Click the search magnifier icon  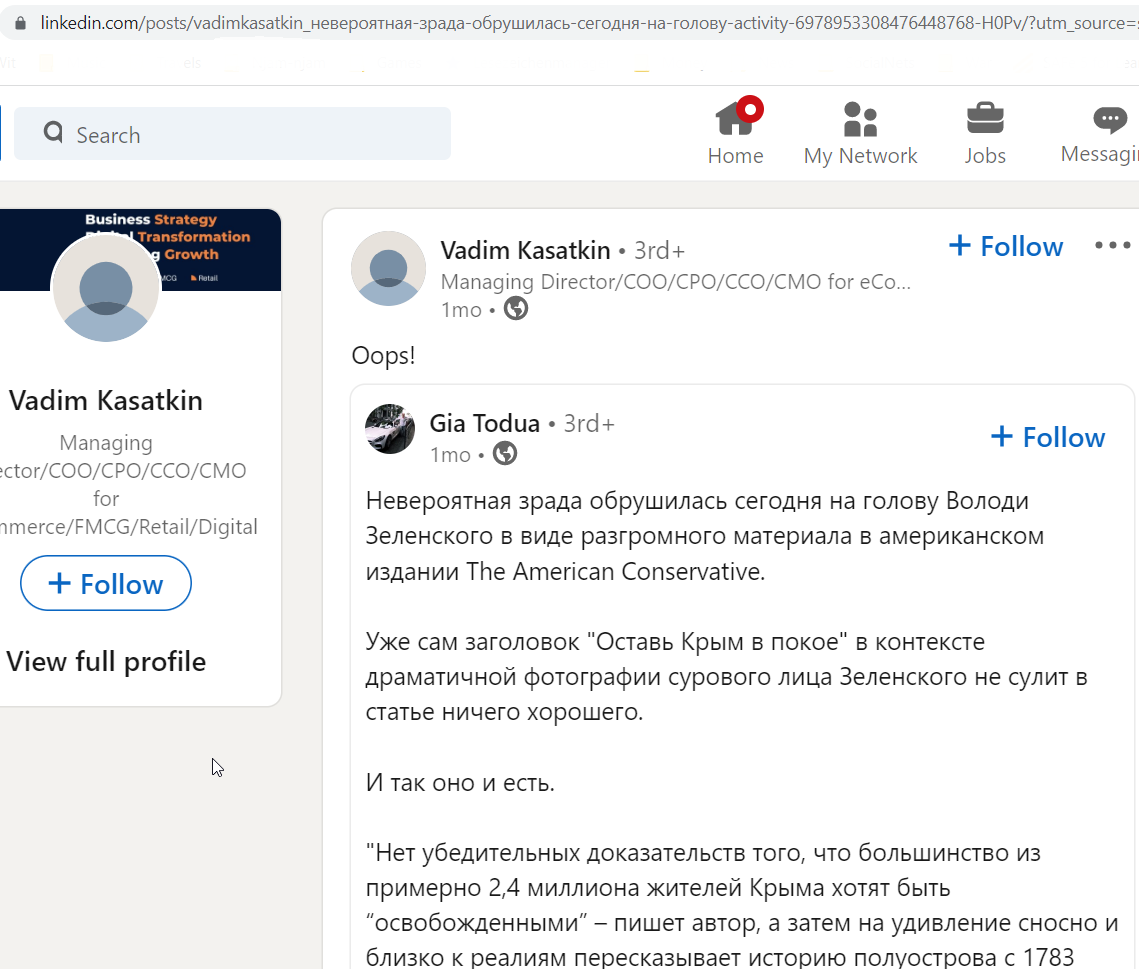53,132
